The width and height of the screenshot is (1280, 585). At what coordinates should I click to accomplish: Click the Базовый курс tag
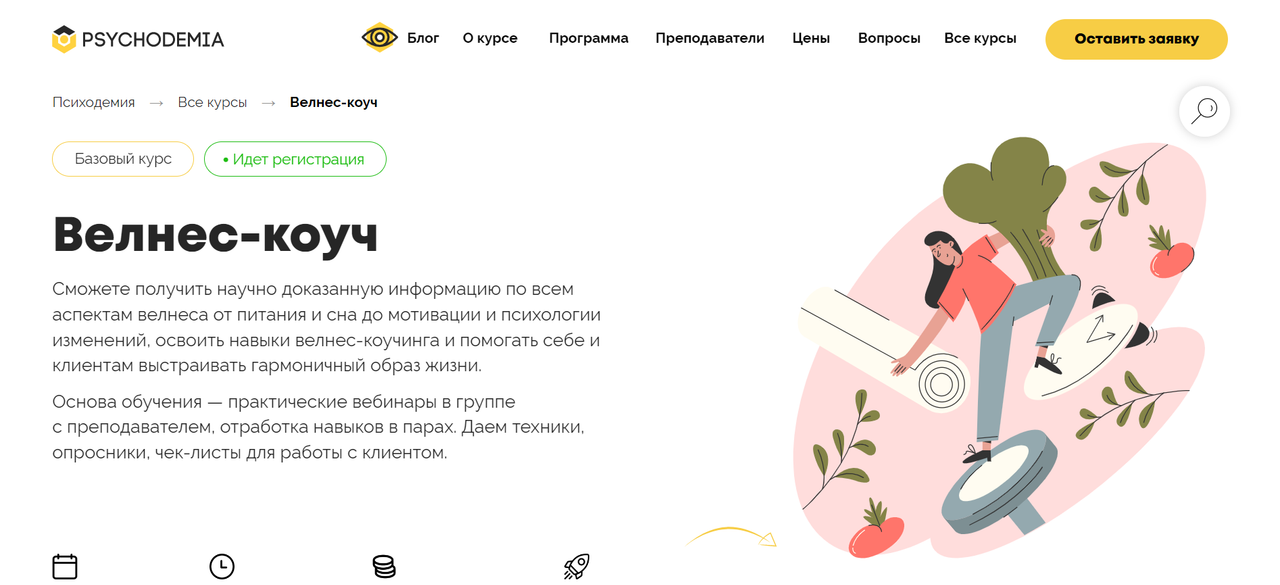[x=123, y=159]
